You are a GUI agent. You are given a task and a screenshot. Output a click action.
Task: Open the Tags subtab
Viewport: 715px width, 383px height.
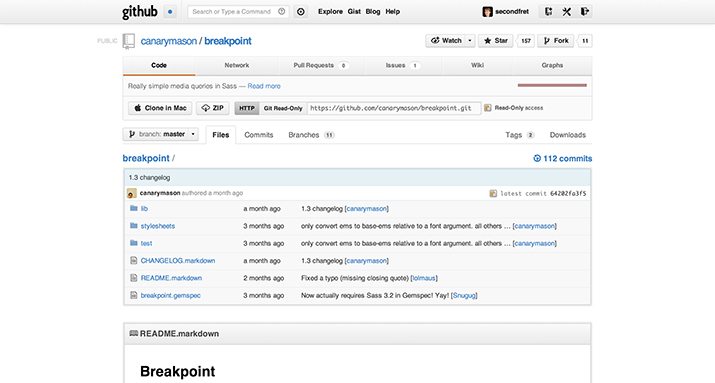(x=519, y=135)
